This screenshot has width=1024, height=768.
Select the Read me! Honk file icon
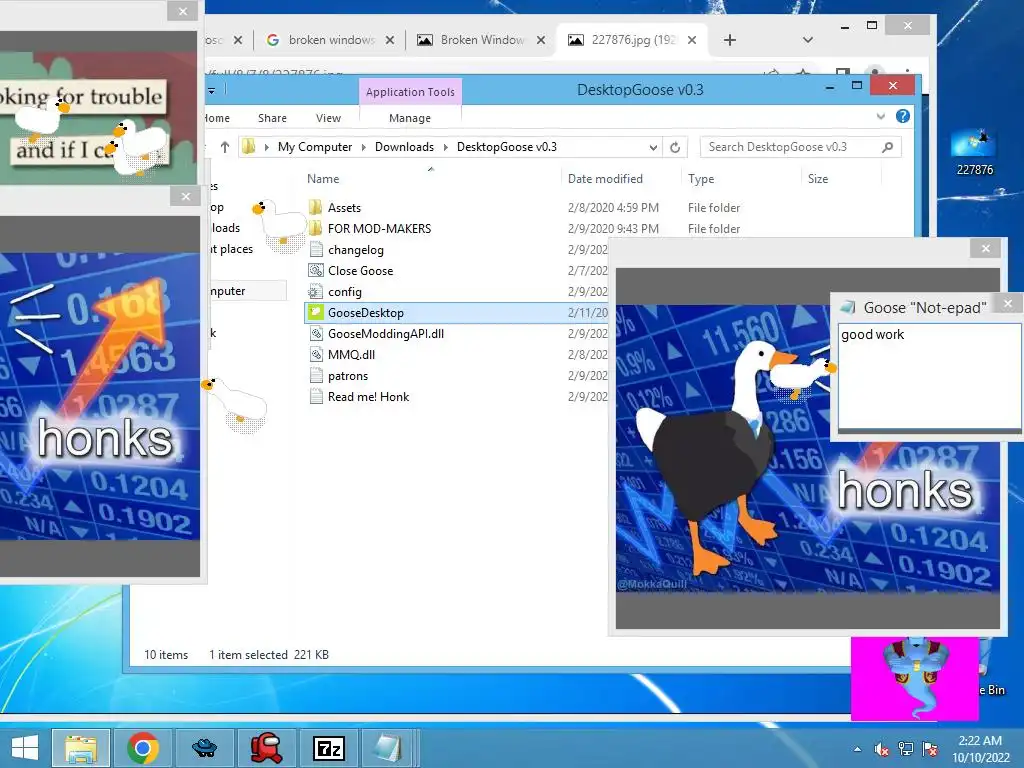tap(316, 396)
